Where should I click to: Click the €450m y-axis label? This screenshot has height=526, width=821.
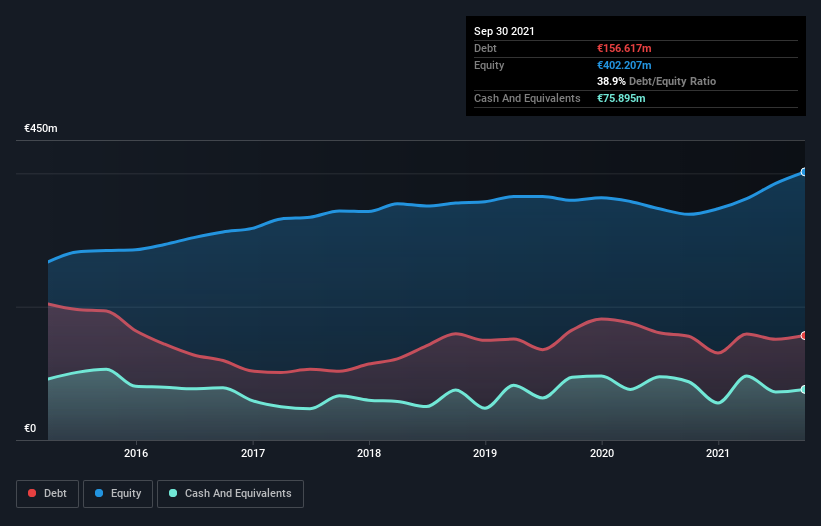[41, 128]
